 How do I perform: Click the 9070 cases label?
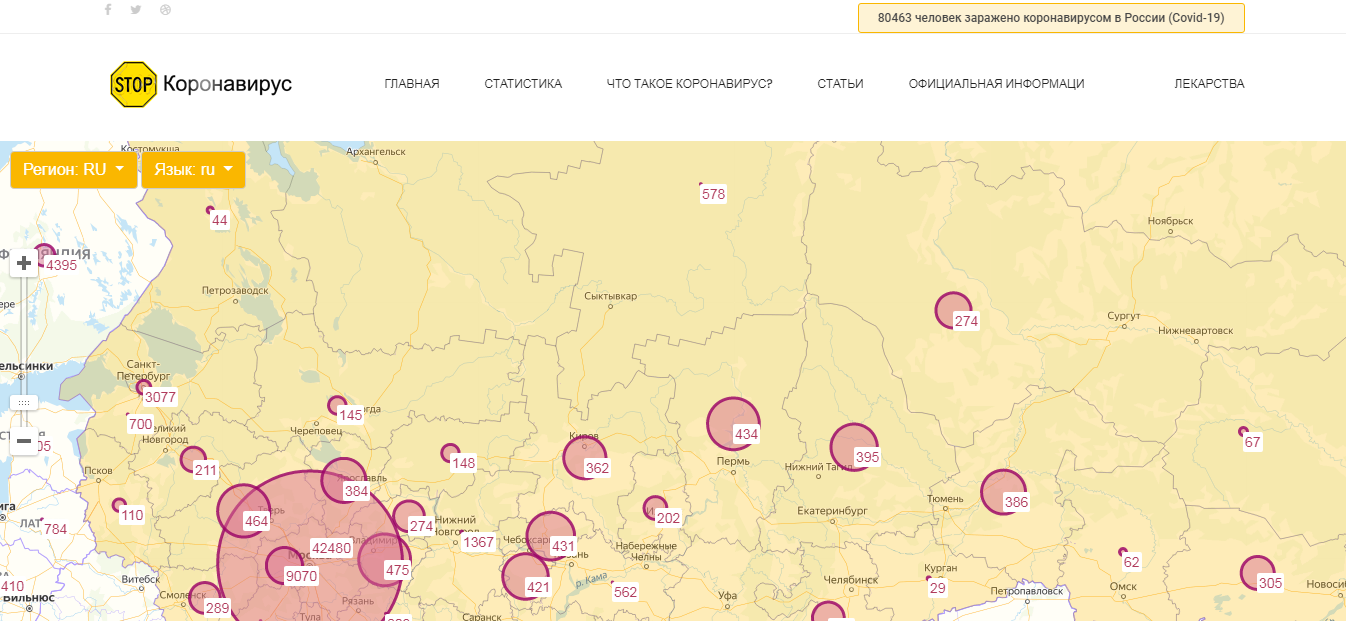[301, 576]
